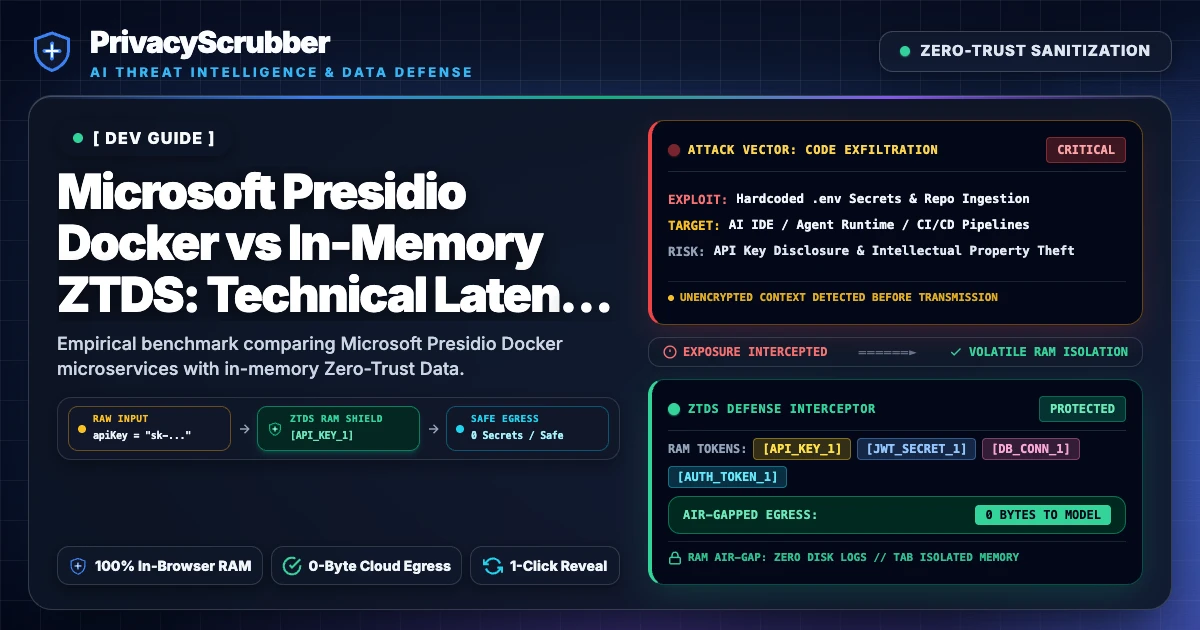
Task: Click the [AUTH_TOKEN_1] teal token chip
Action: click(x=727, y=477)
